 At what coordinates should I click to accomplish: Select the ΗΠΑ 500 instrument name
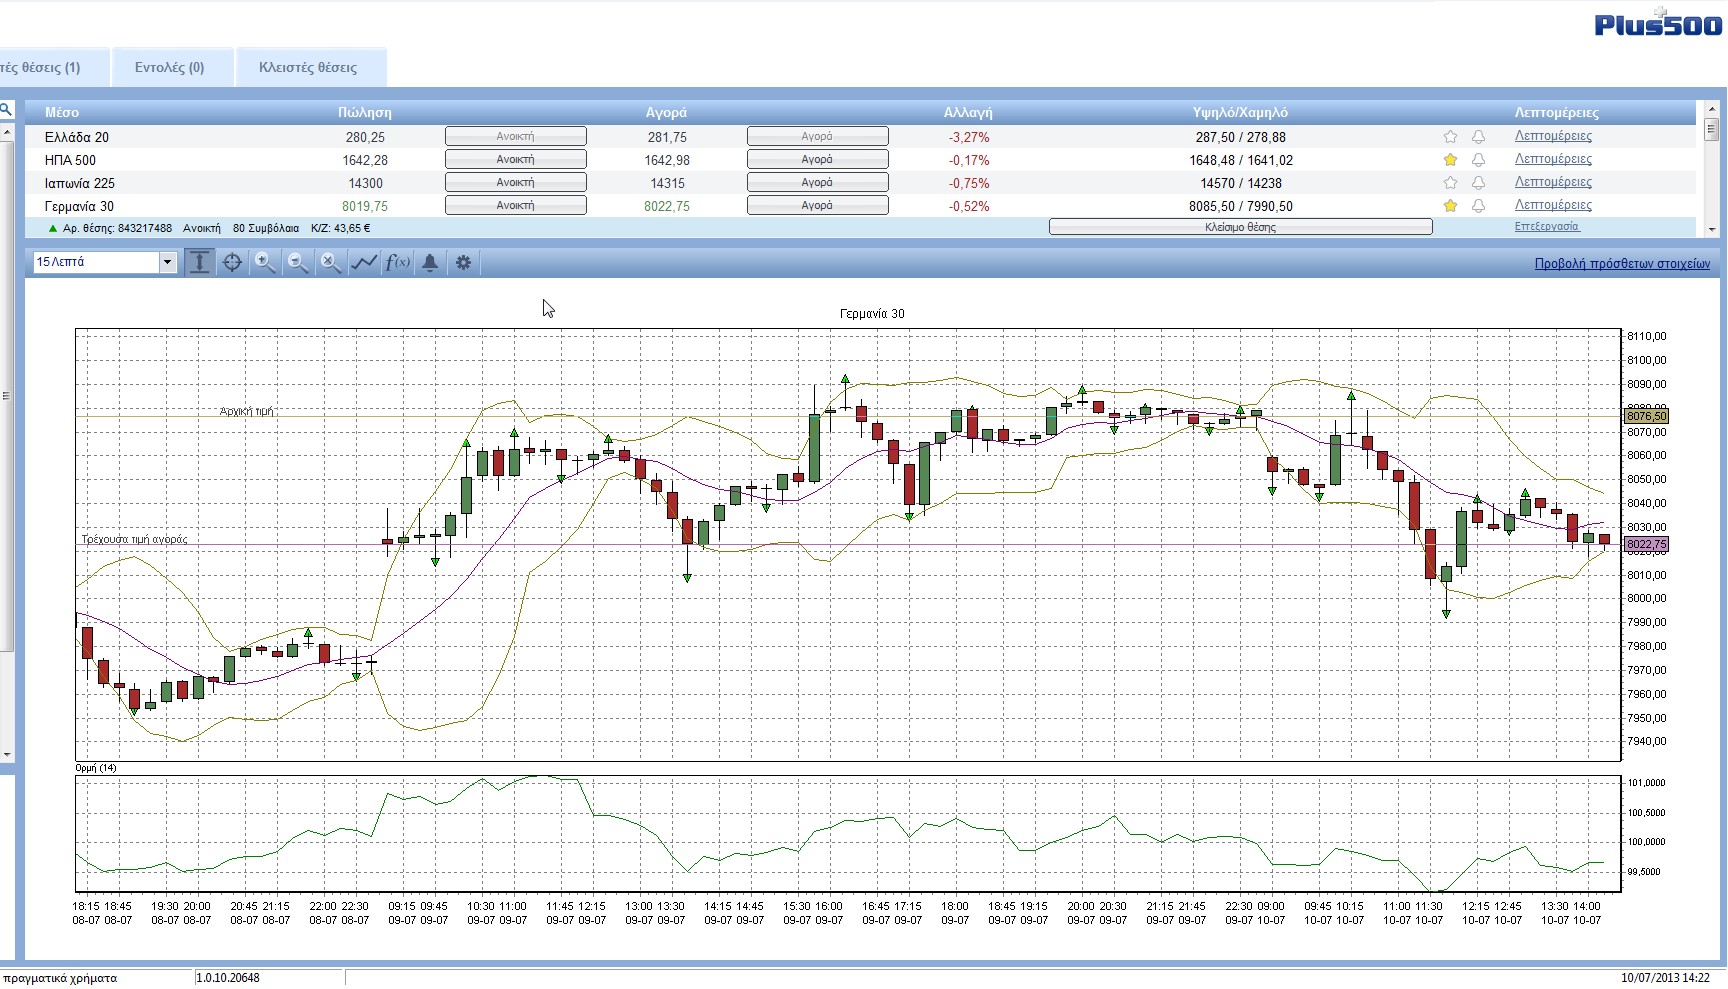tap(71, 160)
